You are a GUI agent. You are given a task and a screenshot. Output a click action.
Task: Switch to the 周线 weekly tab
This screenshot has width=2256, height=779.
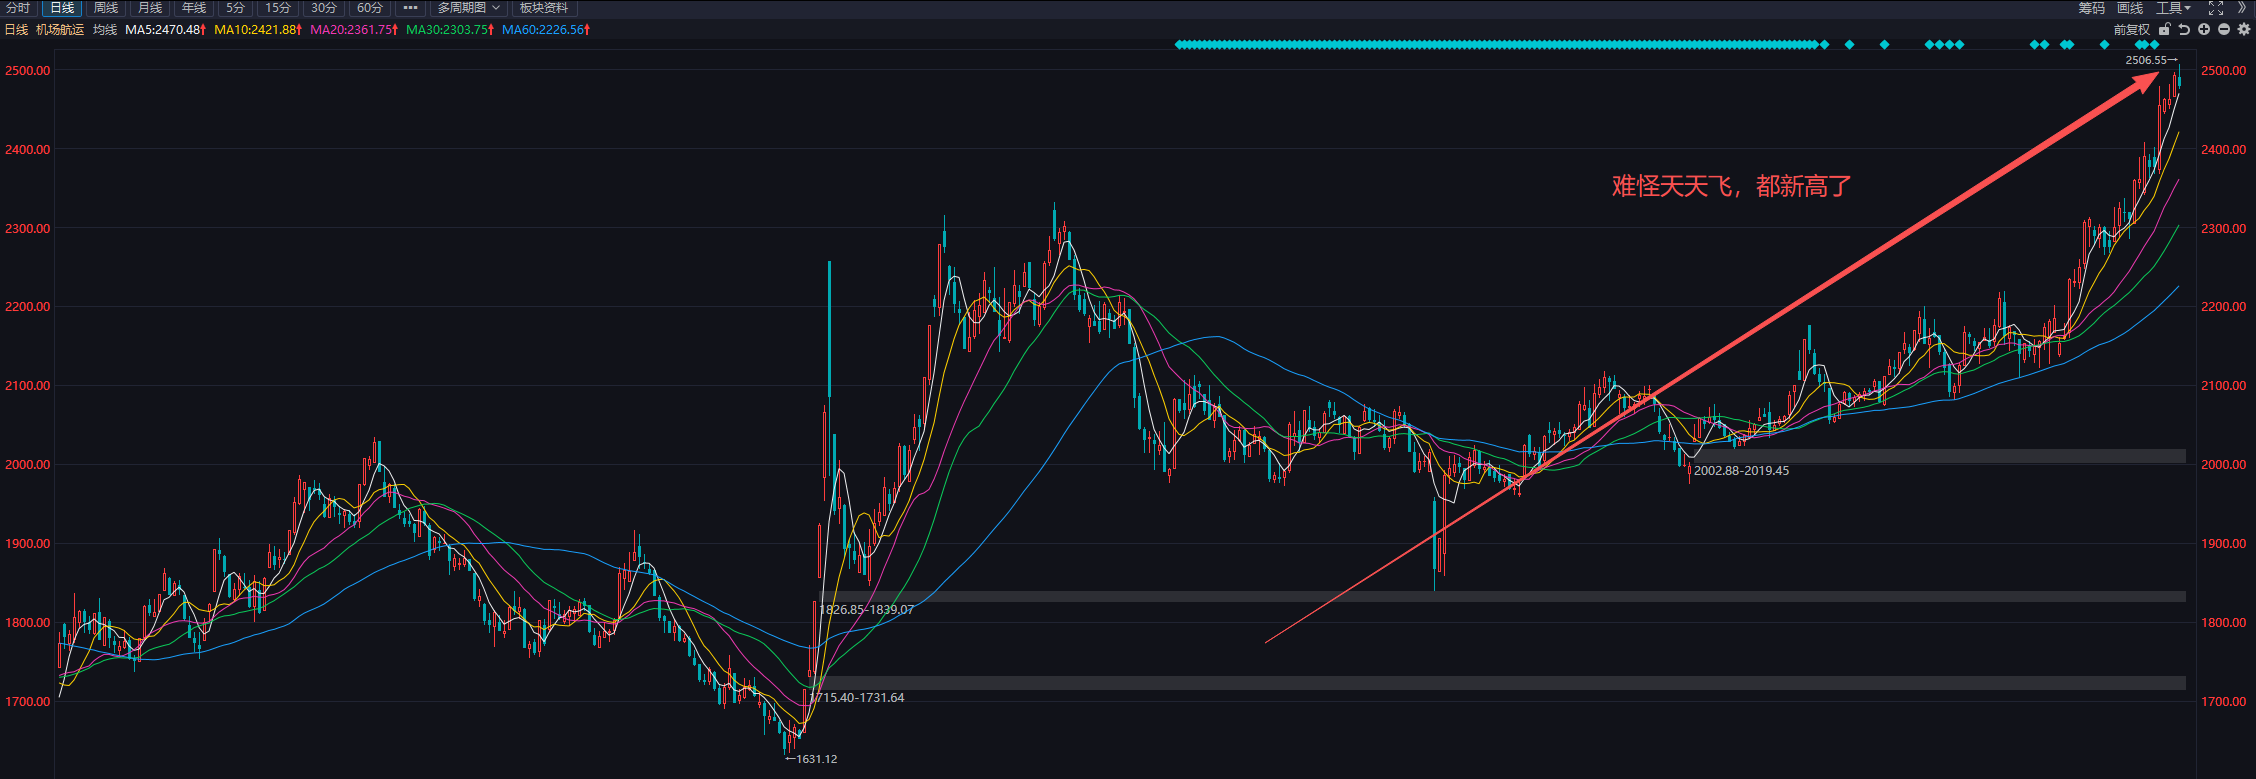click(106, 8)
